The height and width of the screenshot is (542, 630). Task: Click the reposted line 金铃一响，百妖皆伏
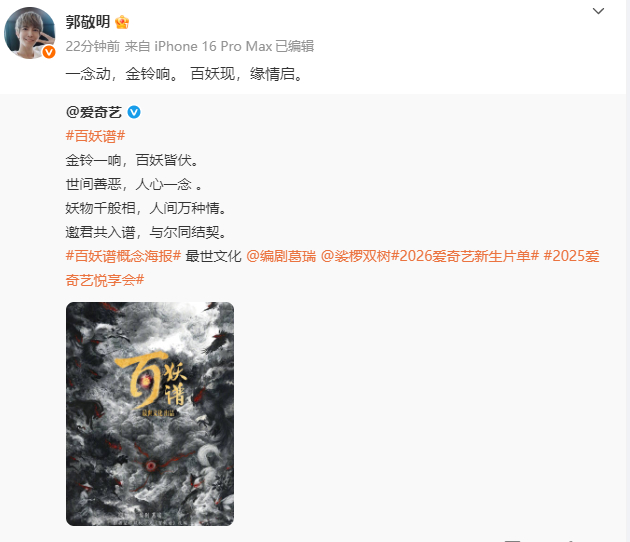133,160
